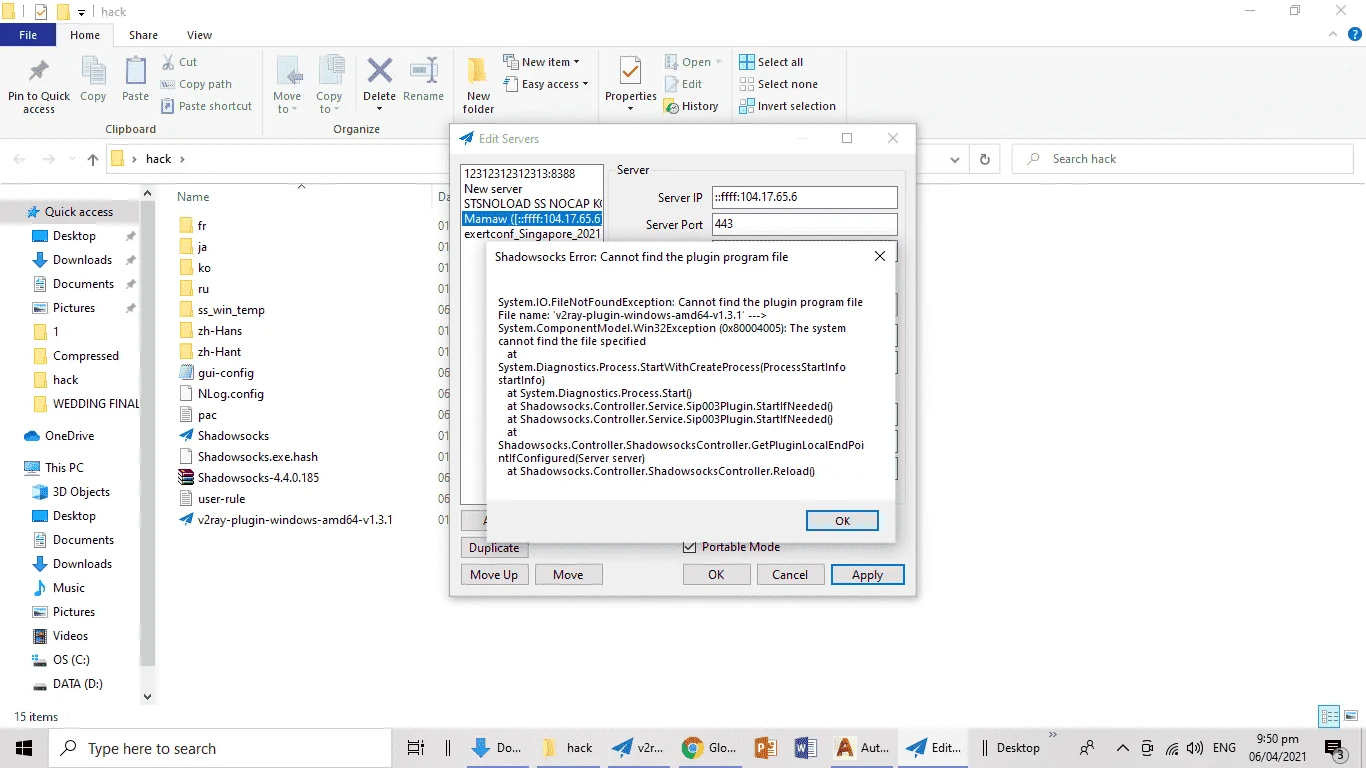
Task: Click the Copy ribbon icon
Action: tap(93, 80)
